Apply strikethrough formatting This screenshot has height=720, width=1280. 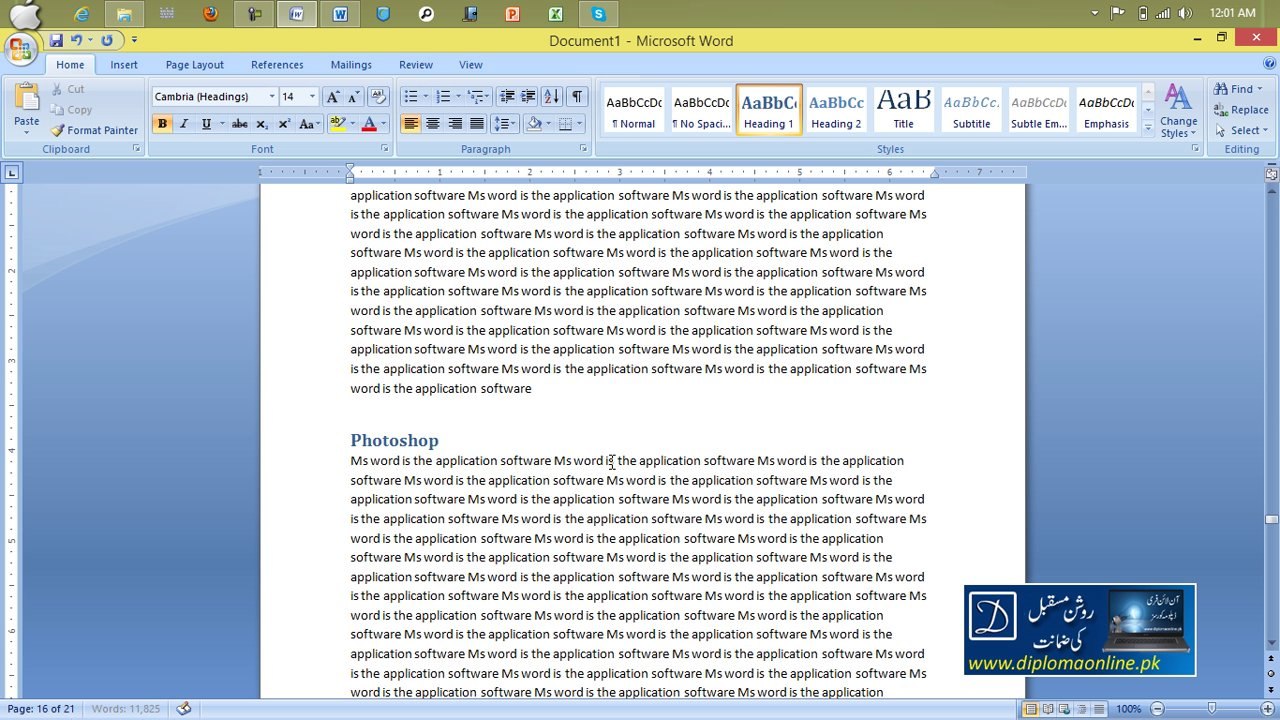coord(239,124)
